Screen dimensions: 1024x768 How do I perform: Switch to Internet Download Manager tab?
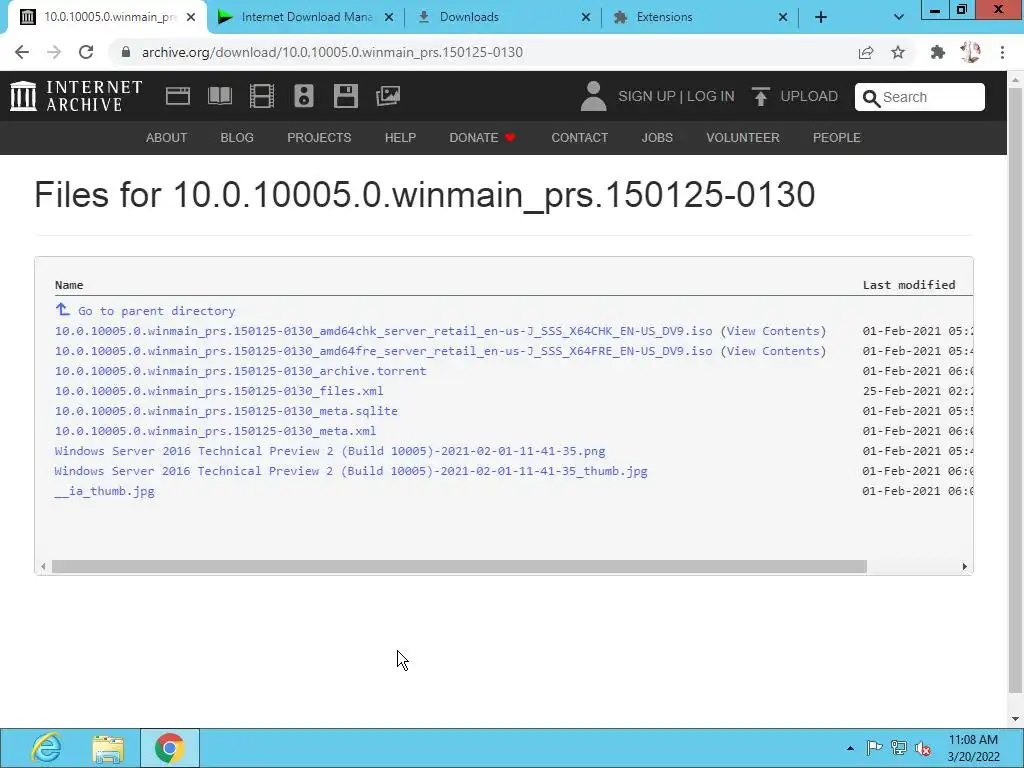(x=306, y=17)
